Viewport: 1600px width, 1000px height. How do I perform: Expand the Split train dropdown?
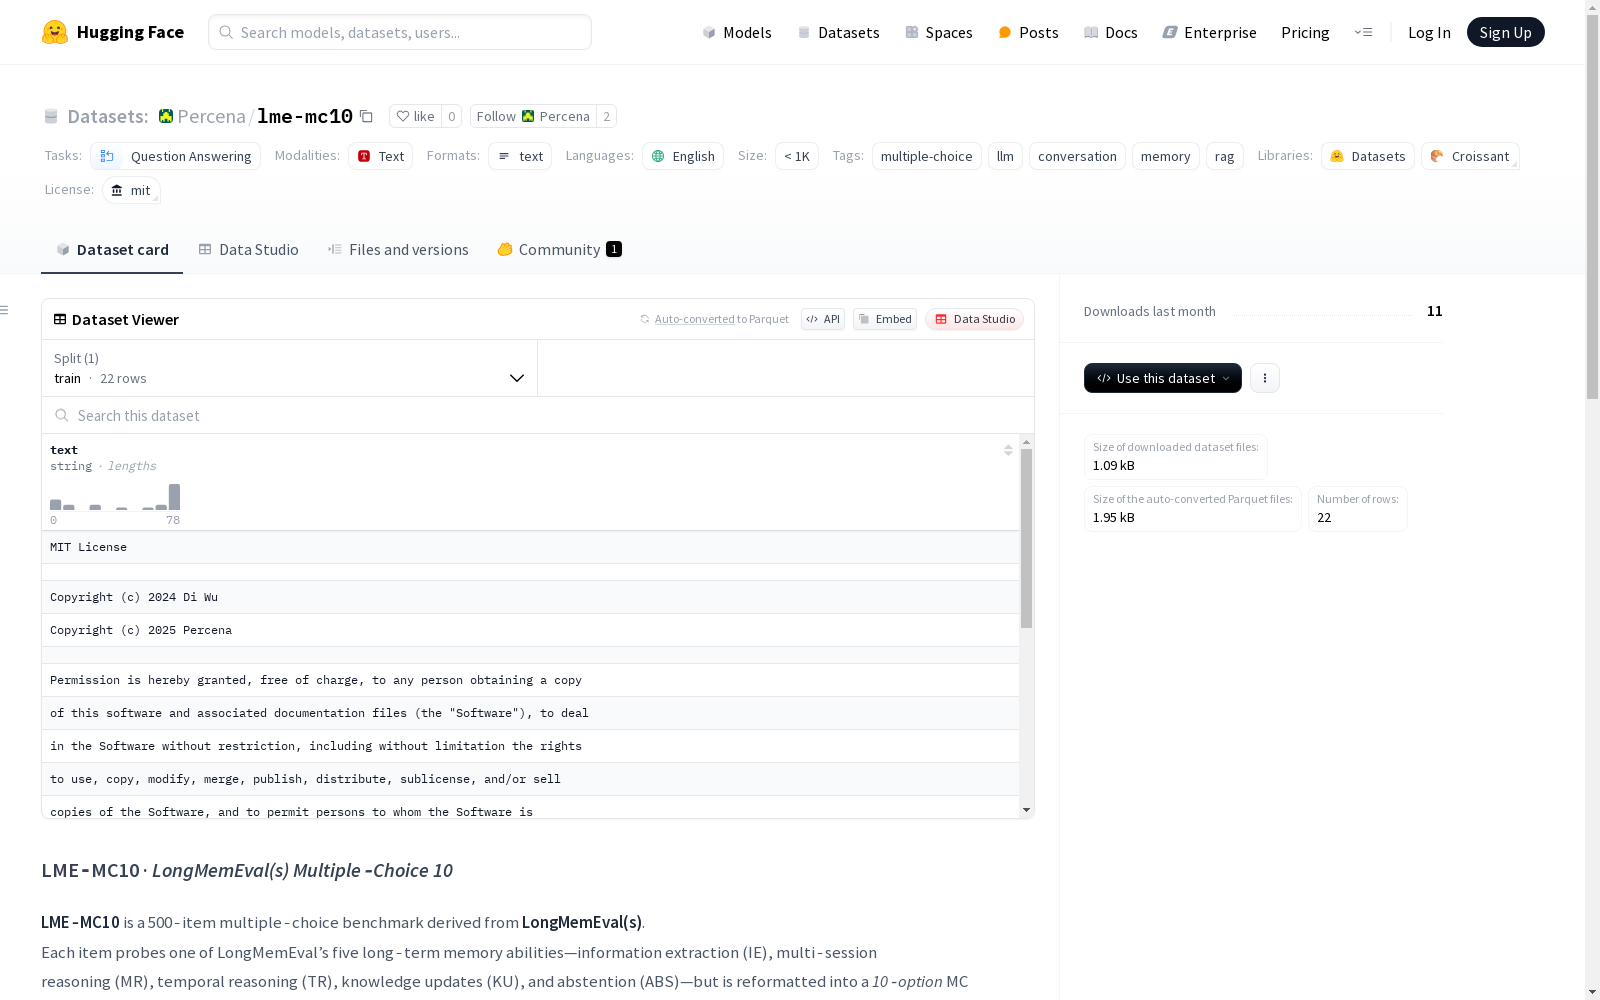(x=290, y=368)
